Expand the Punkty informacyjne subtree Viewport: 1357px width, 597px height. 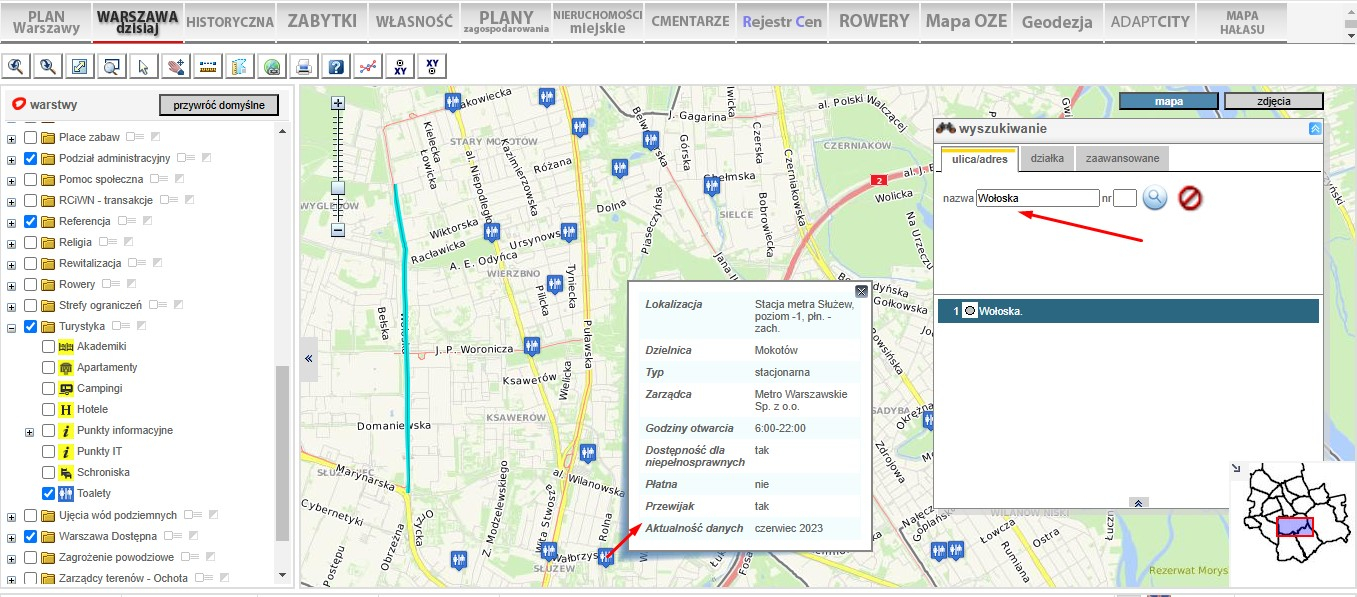(30, 431)
